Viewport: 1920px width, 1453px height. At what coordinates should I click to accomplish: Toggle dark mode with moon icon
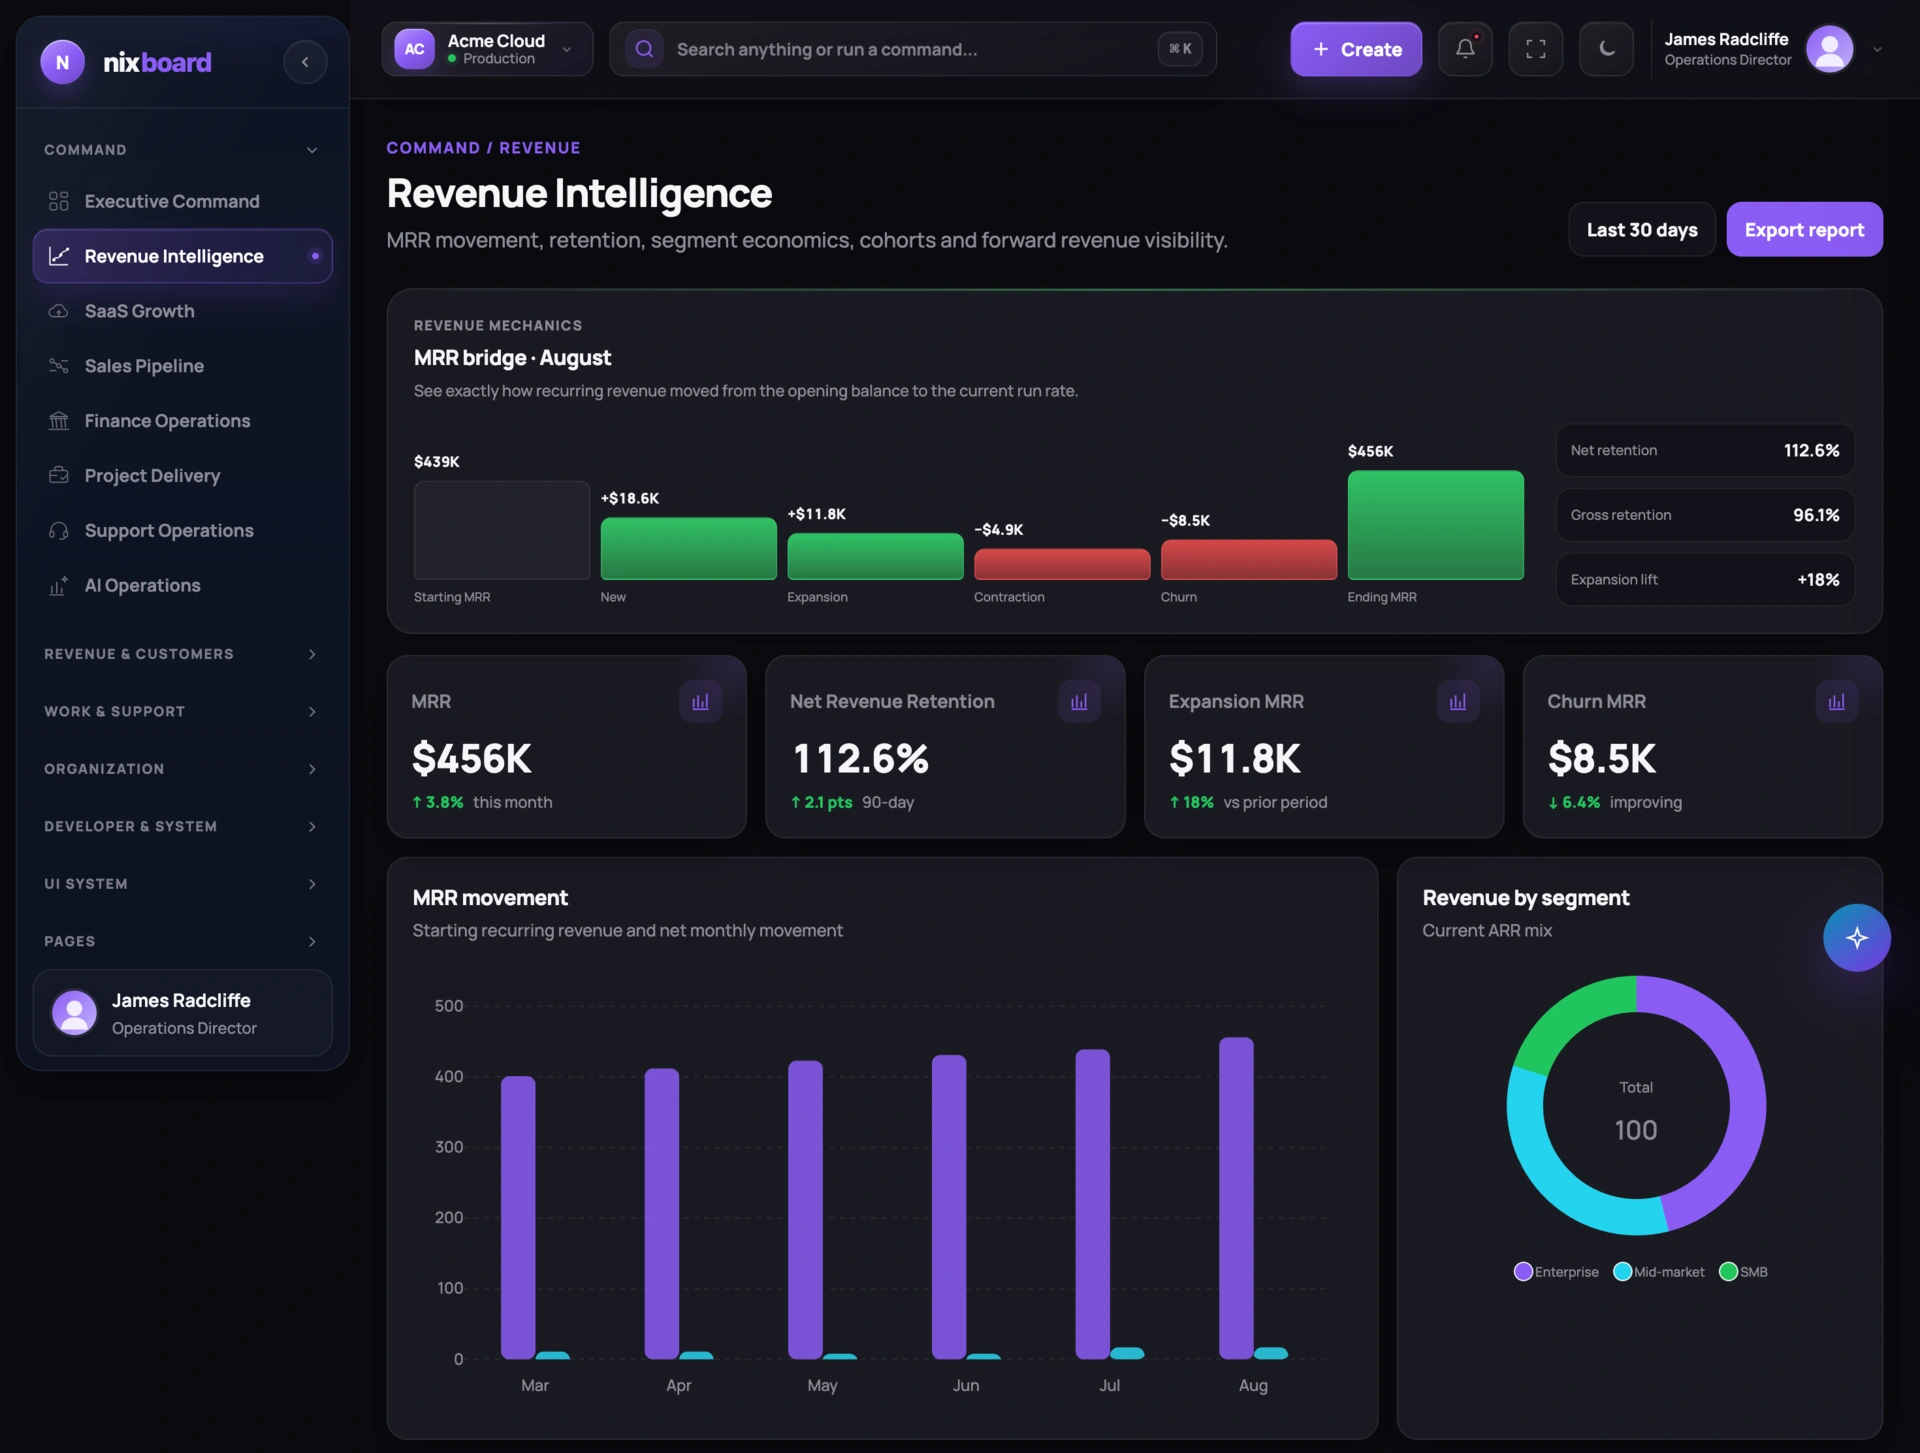(x=1606, y=49)
